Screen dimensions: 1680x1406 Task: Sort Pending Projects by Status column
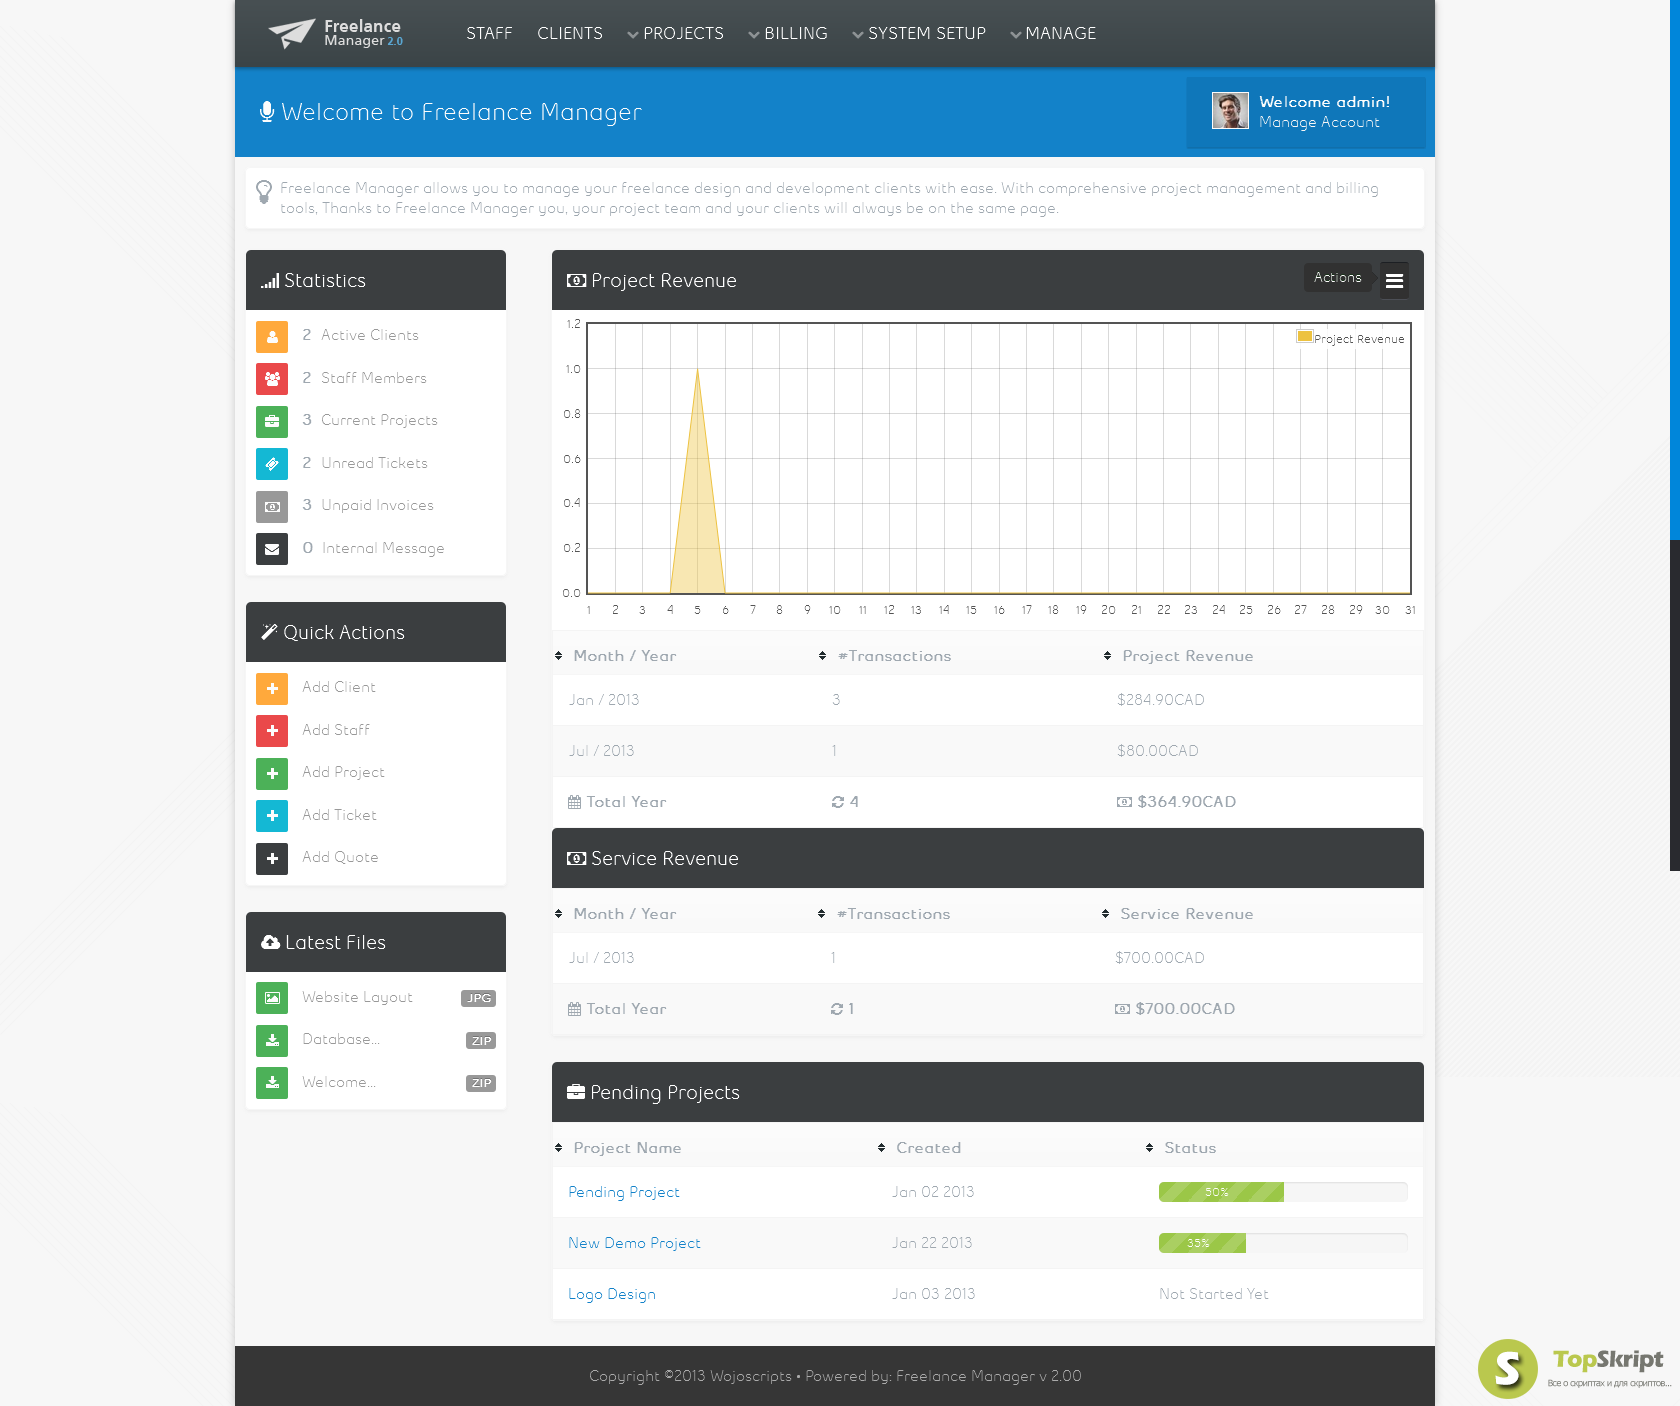tap(1181, 1148)
